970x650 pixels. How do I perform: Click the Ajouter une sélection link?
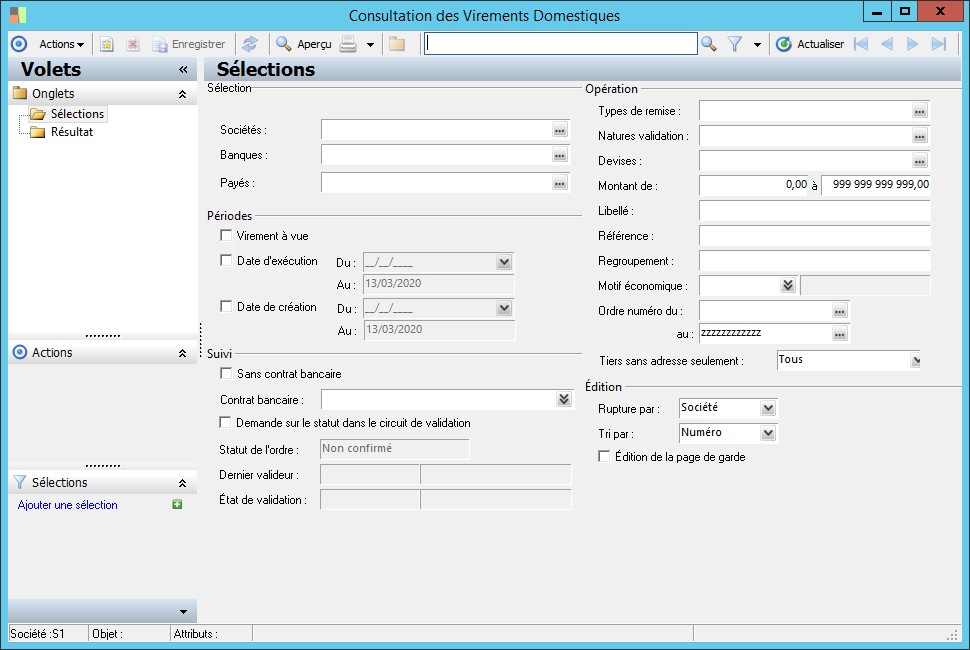coord(68,505)
